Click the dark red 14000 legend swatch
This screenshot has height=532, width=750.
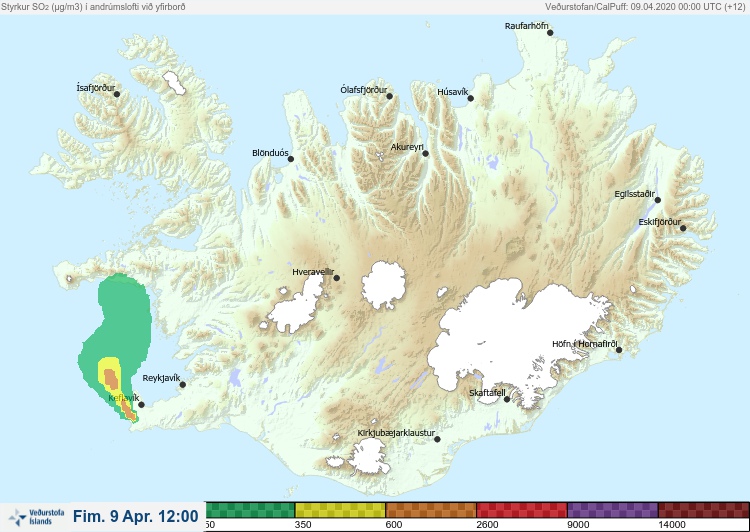[704, 510]
